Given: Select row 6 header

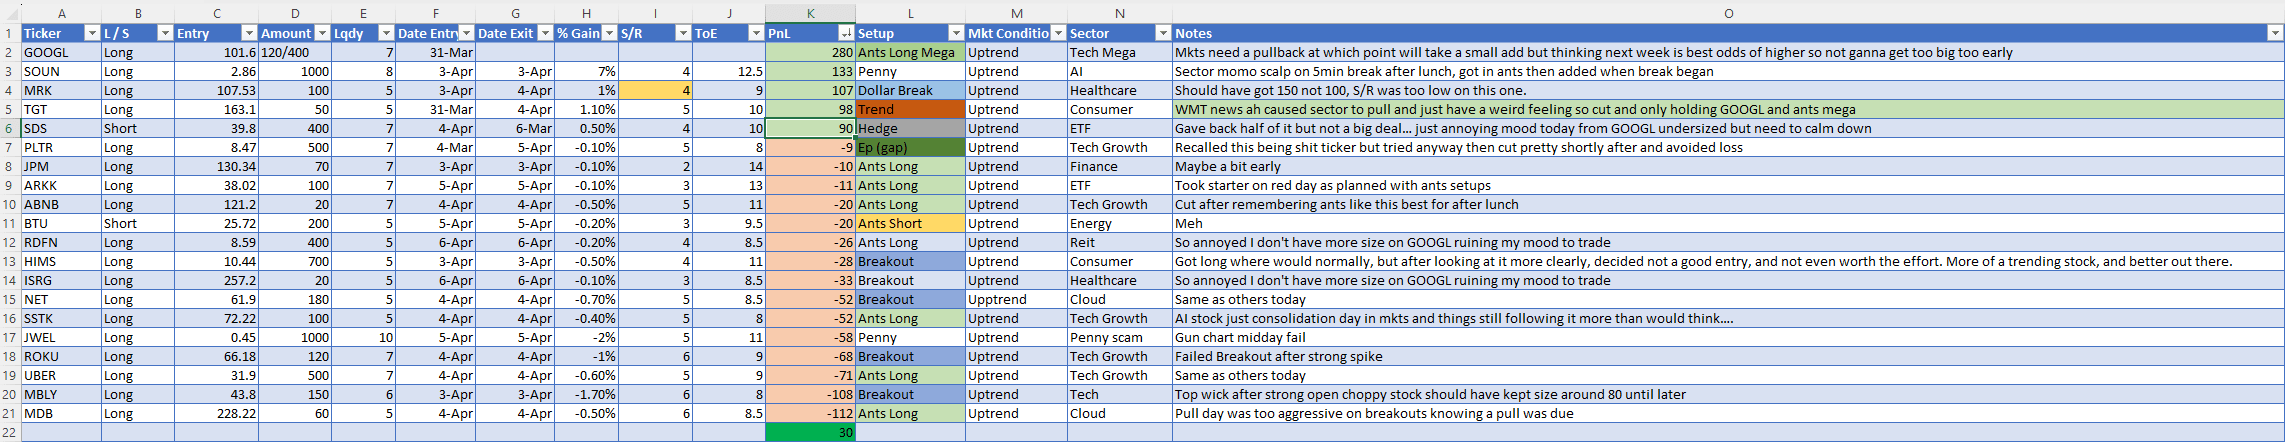Looking at the screenshot, I should [10, 128].
